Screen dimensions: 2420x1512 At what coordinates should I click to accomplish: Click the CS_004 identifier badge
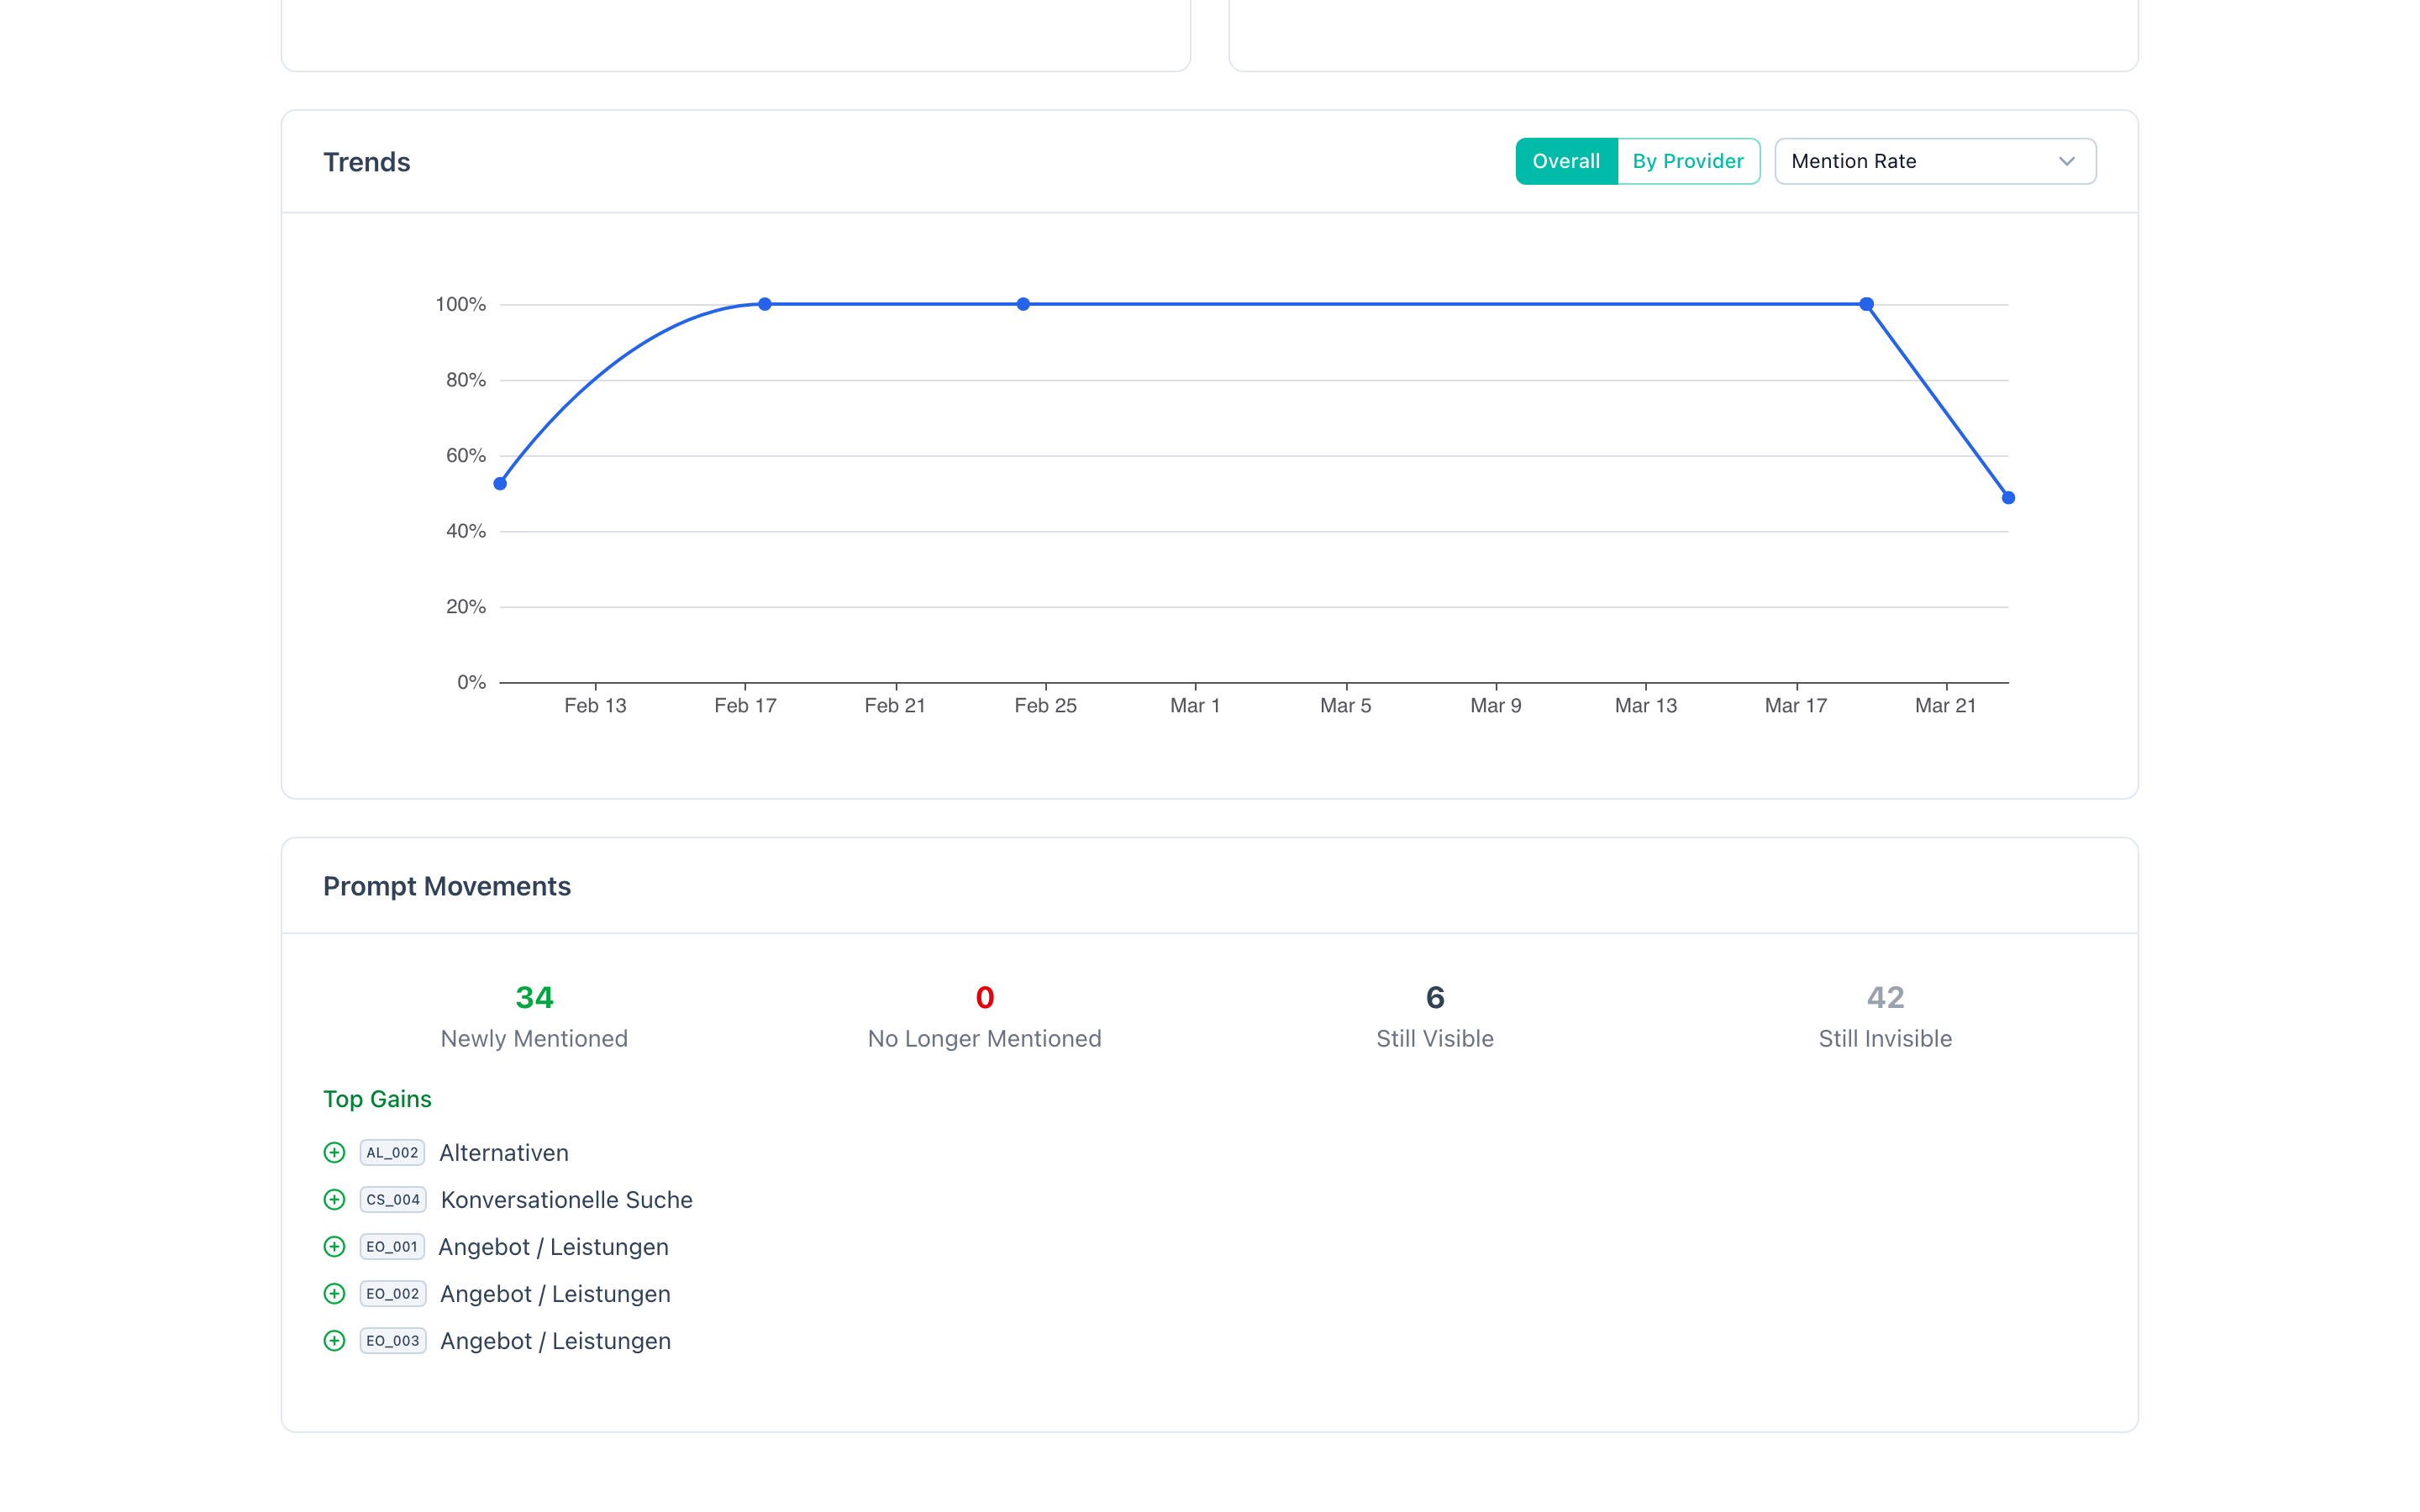point(392,1200)
